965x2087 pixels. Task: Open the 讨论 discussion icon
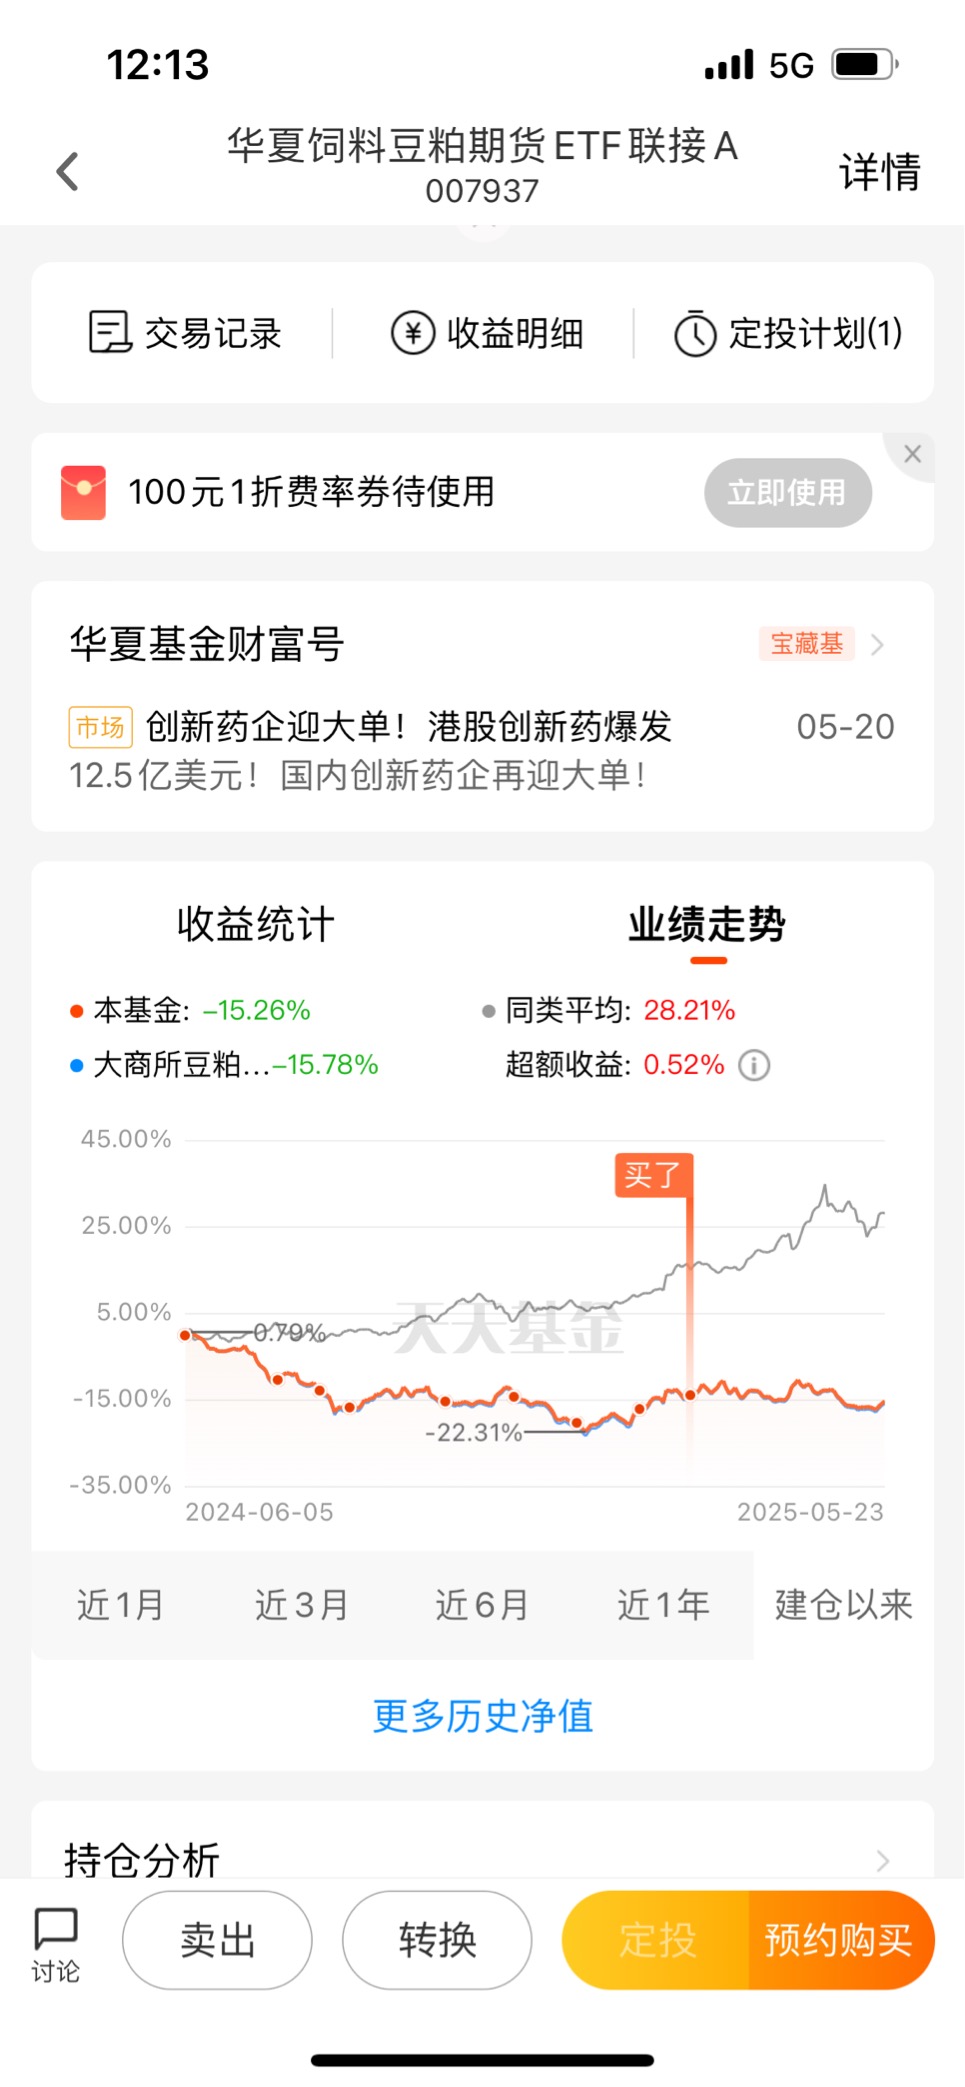click(55, 1943)
